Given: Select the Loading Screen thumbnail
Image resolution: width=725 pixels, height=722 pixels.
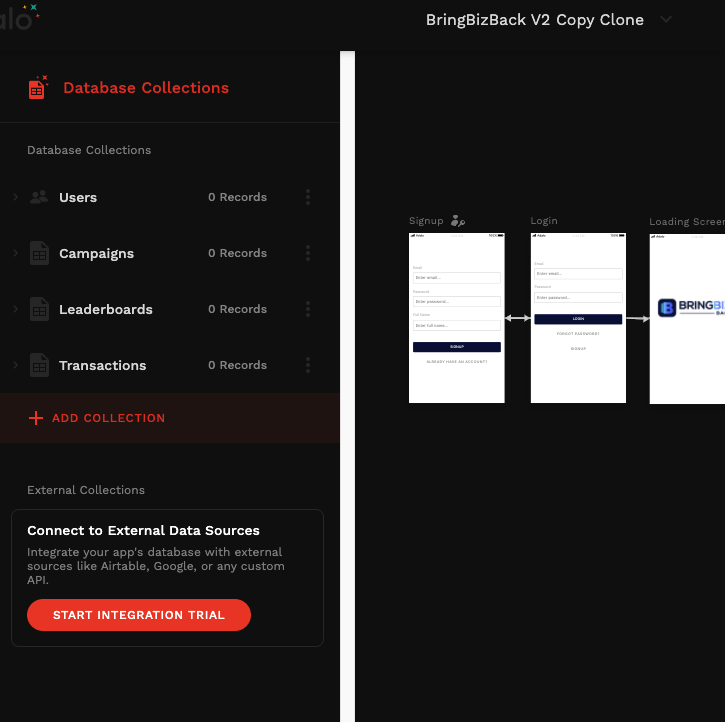Looking at the screenshot, I should (x=687, y=318).
